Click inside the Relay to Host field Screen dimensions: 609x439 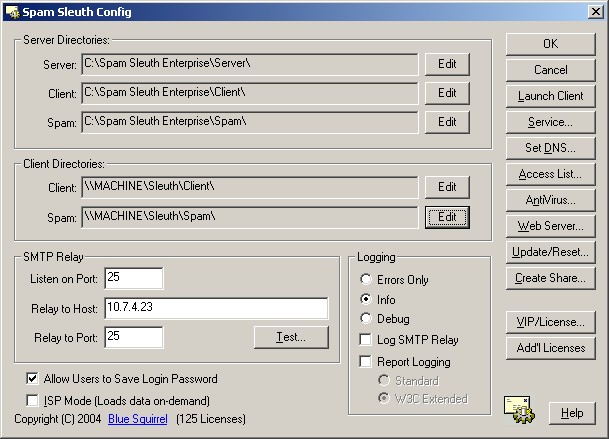click(x=215, y=308)
